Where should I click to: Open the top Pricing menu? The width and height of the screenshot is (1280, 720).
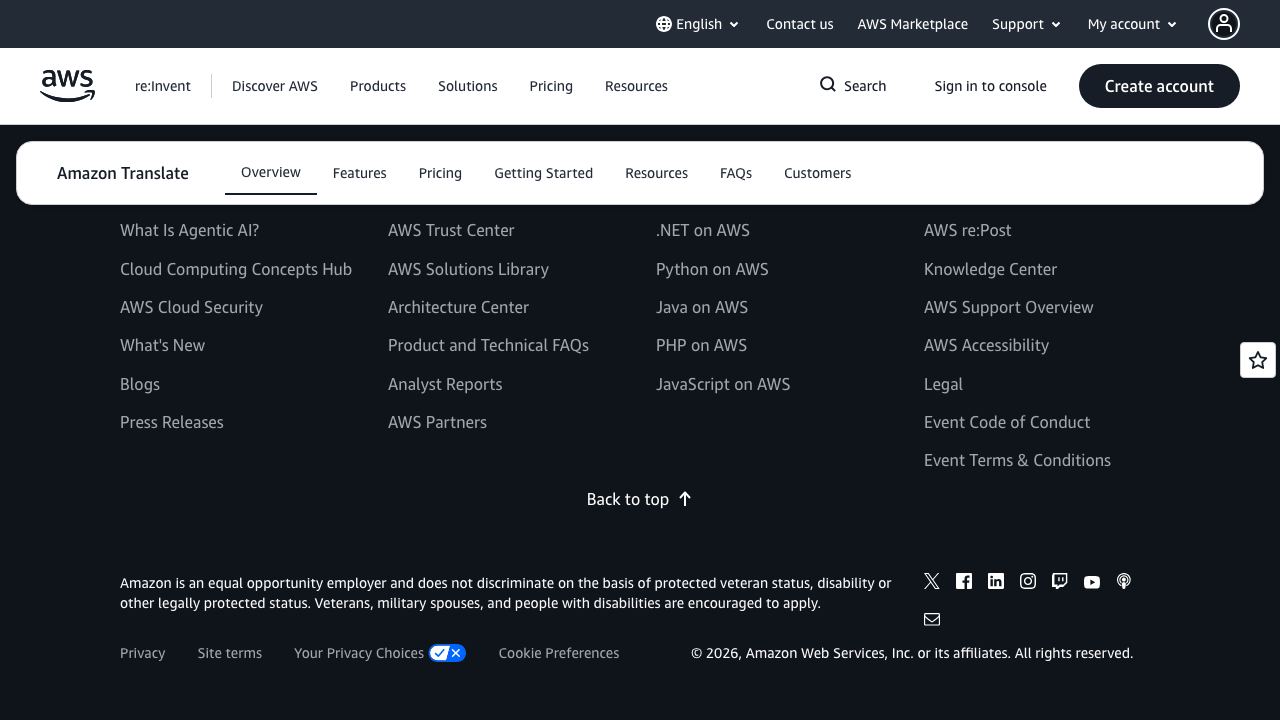tap(551, 86)
